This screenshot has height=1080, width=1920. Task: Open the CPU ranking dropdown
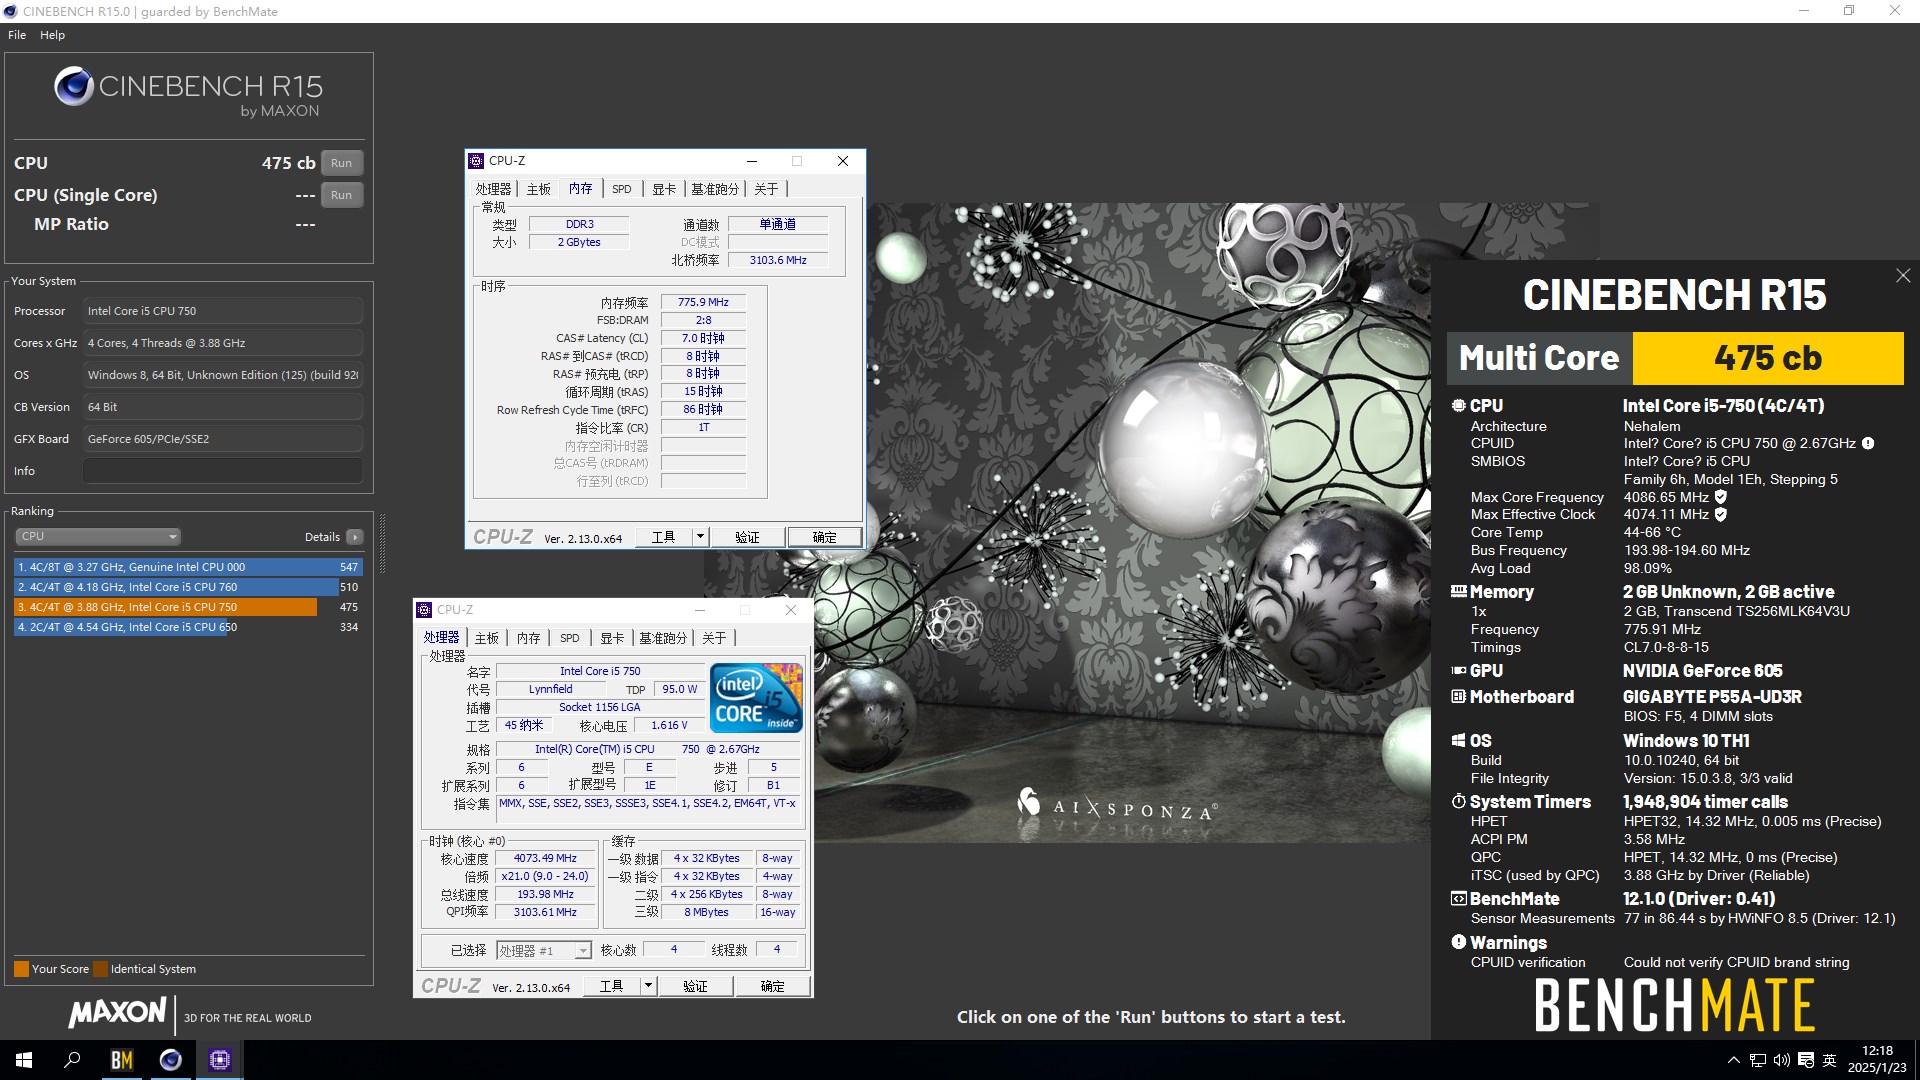[x=97, y=536]
